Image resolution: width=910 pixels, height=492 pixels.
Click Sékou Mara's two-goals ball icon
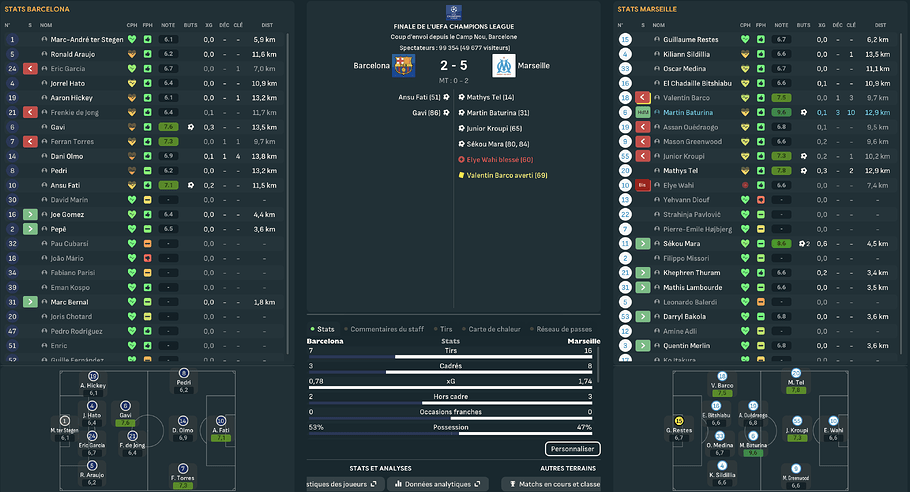[x=804, y=244]
